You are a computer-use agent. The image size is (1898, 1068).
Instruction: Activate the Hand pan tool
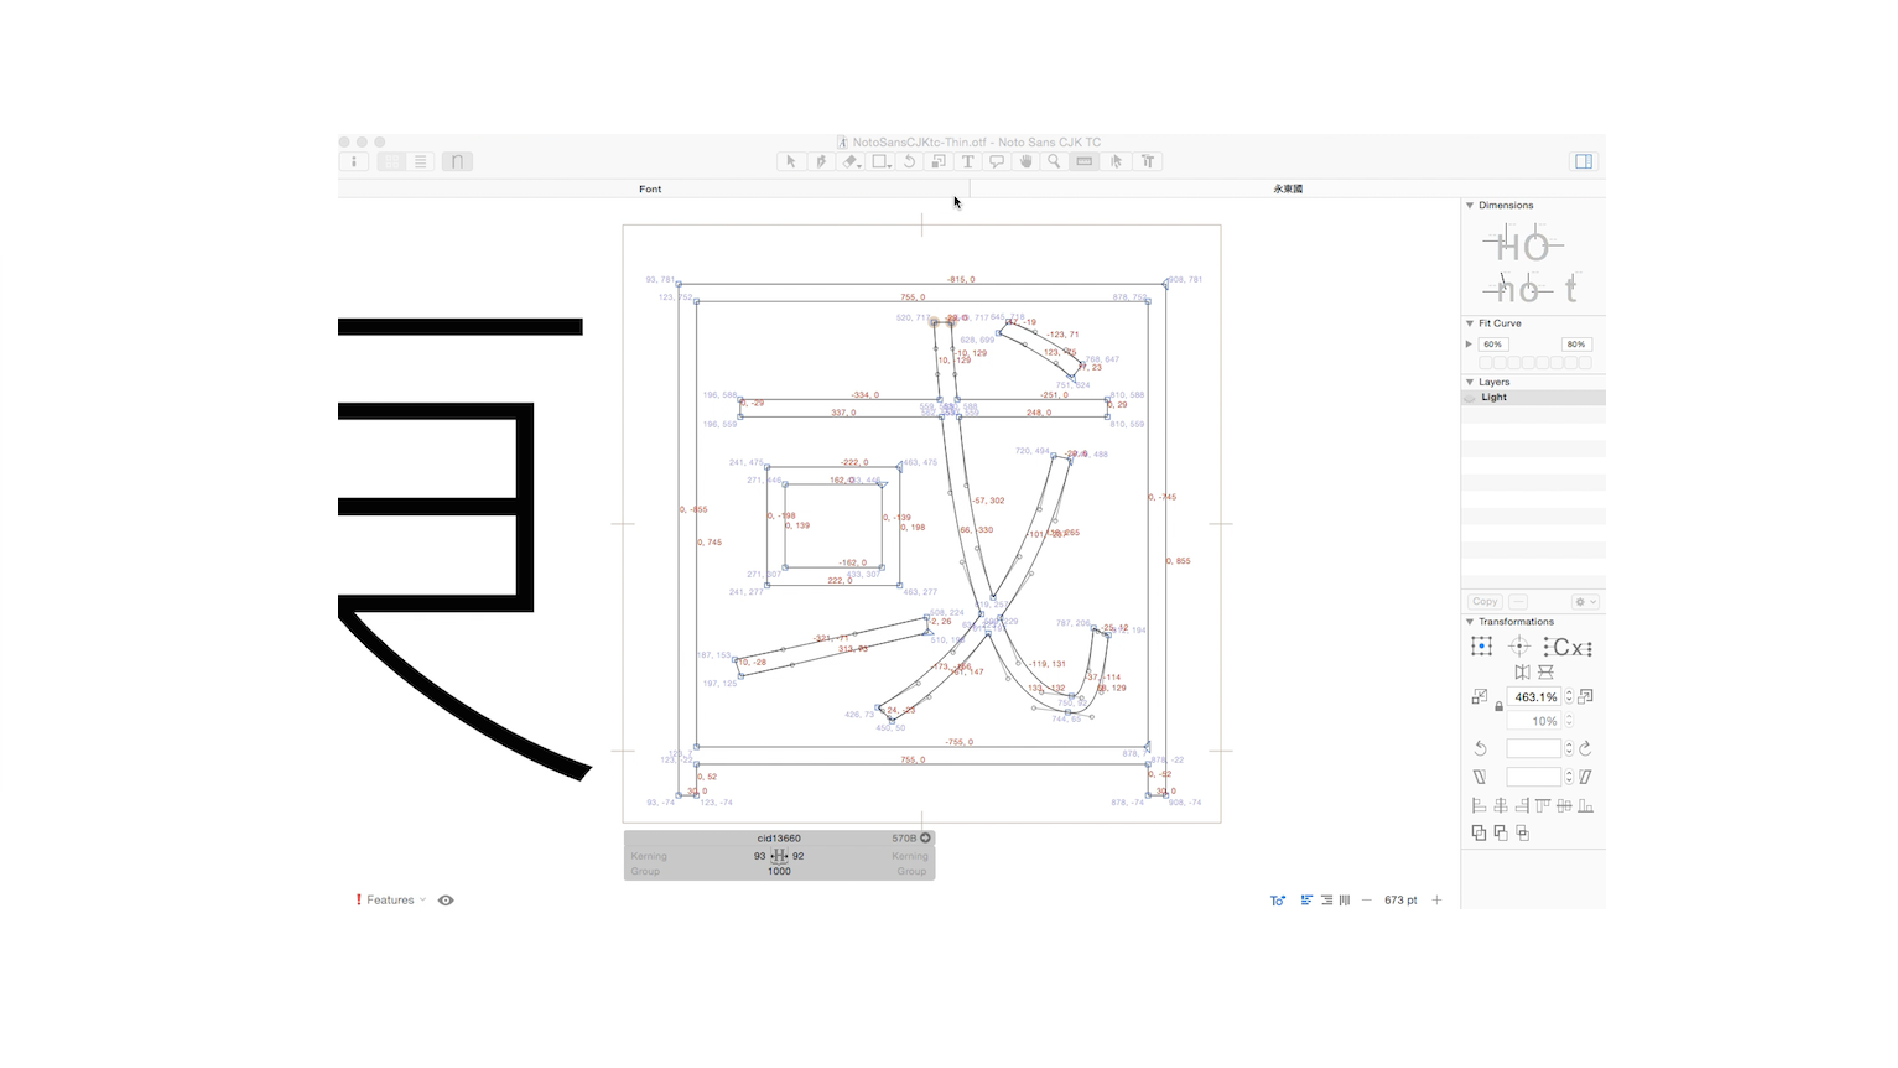click(x=1025, y=161)
